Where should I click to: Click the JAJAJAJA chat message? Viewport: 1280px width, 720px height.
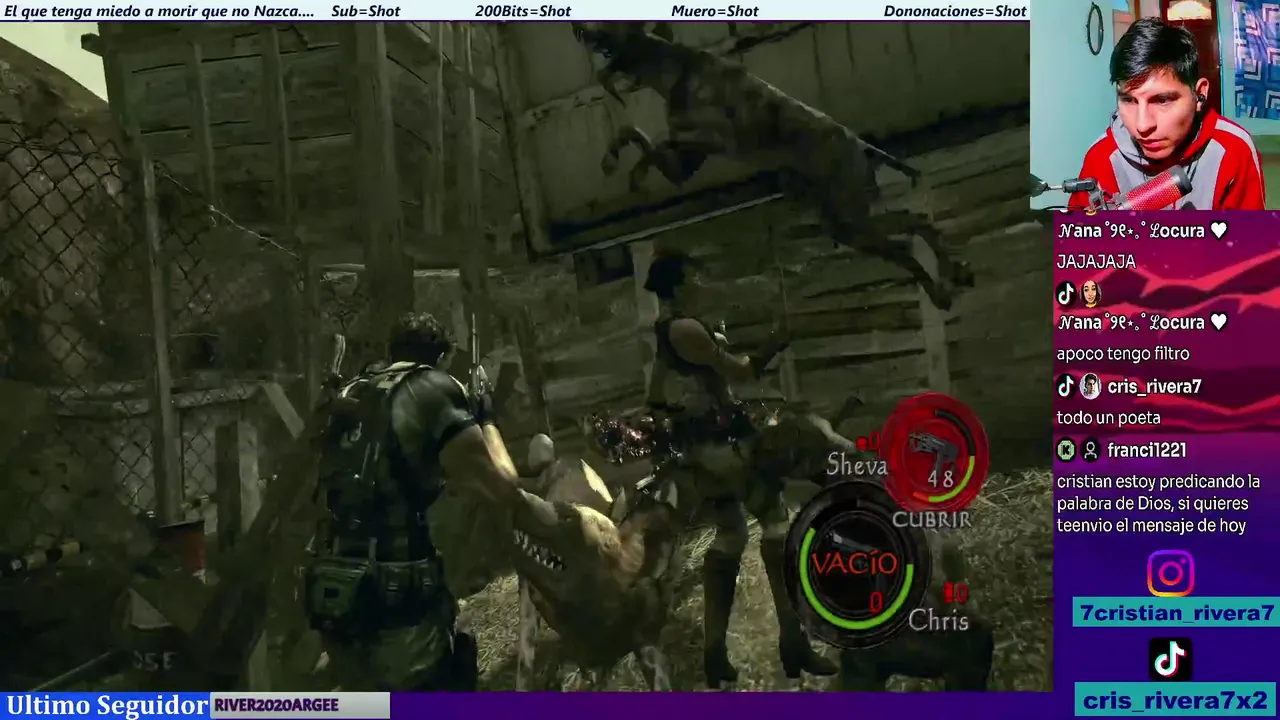coord(1096,262)
